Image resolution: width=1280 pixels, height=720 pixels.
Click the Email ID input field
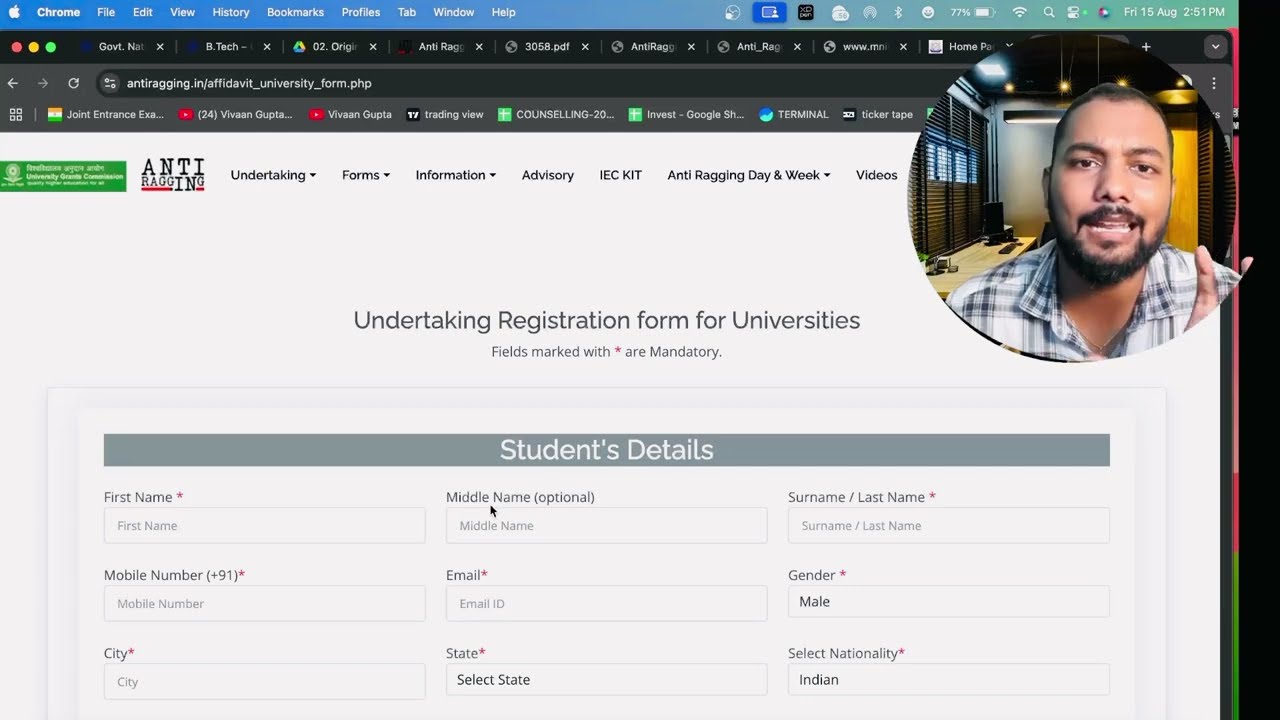(607, 603)
